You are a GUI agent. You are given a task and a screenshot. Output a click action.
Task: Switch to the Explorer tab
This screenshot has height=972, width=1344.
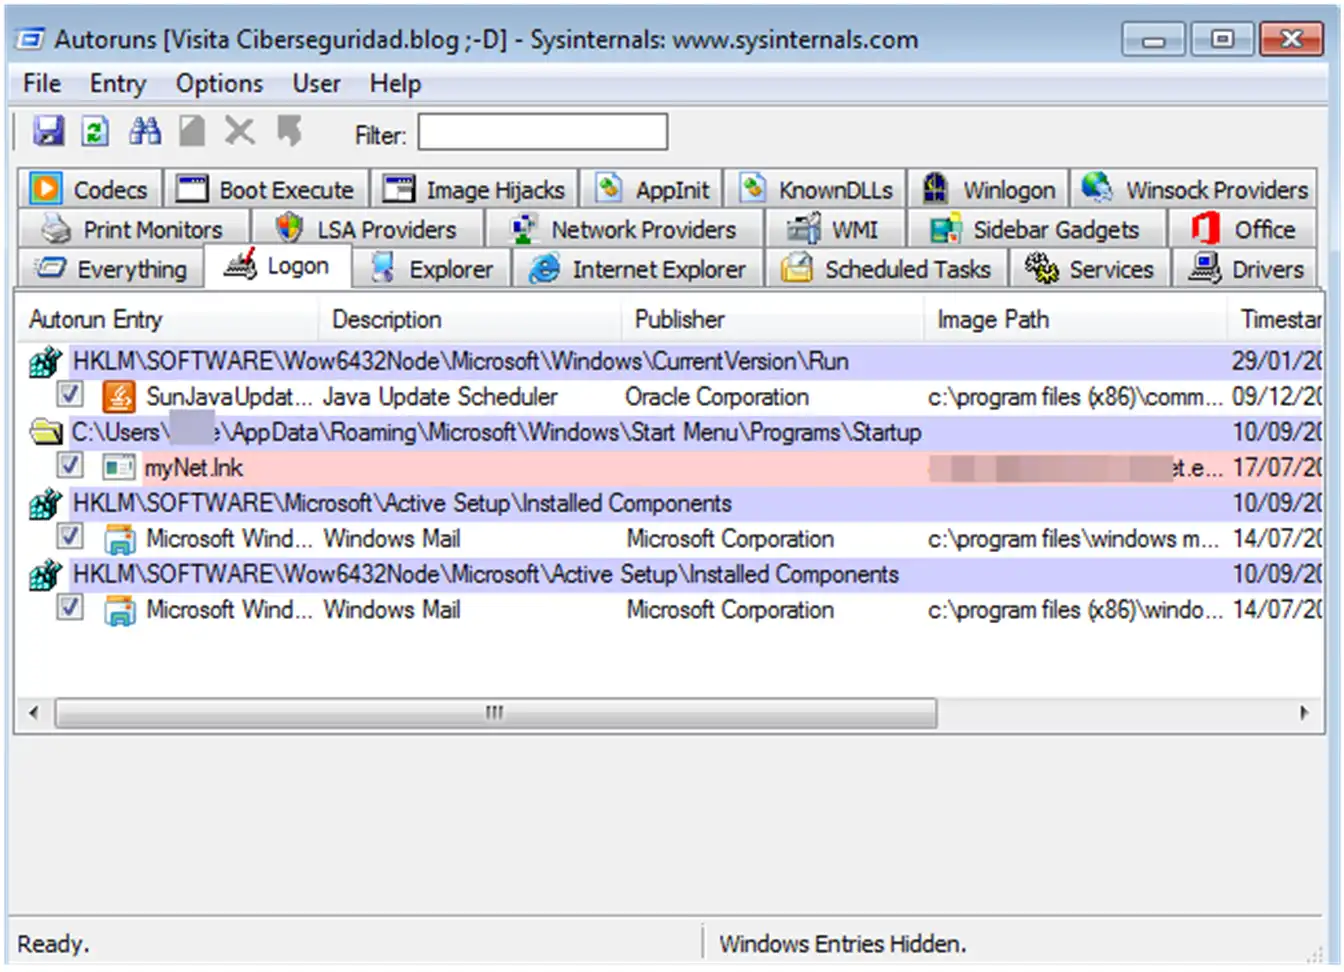432,269
